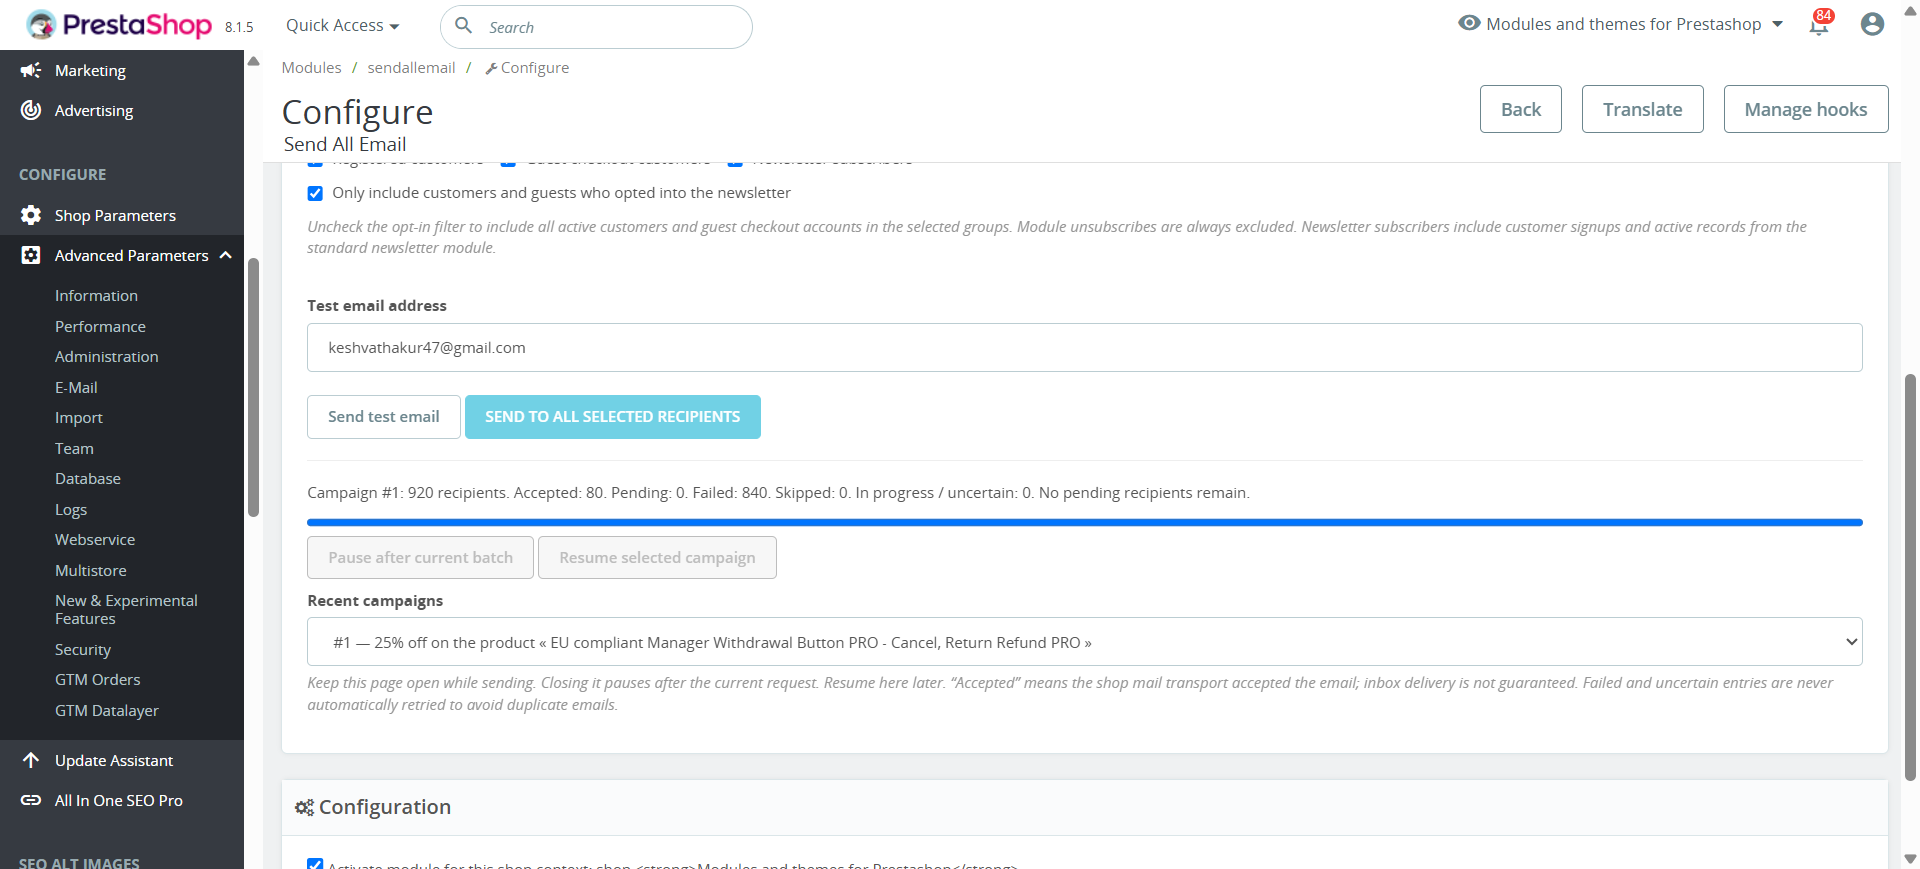Open Marketing menu
This screenshot has height=869, width=1920.
pyautogui.click(x=90, y=70)
